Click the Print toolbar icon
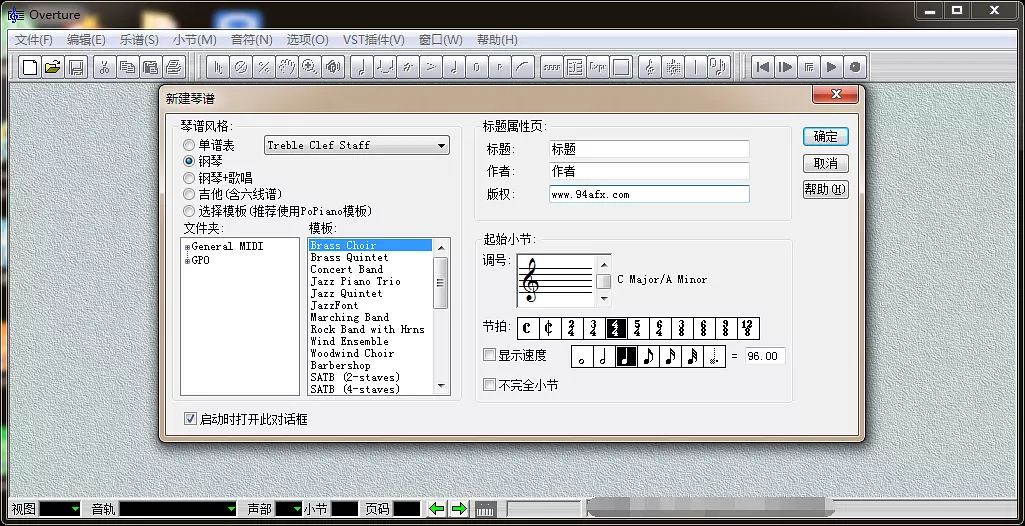The height and width of the screenshot is (526, 1025). 173,67
